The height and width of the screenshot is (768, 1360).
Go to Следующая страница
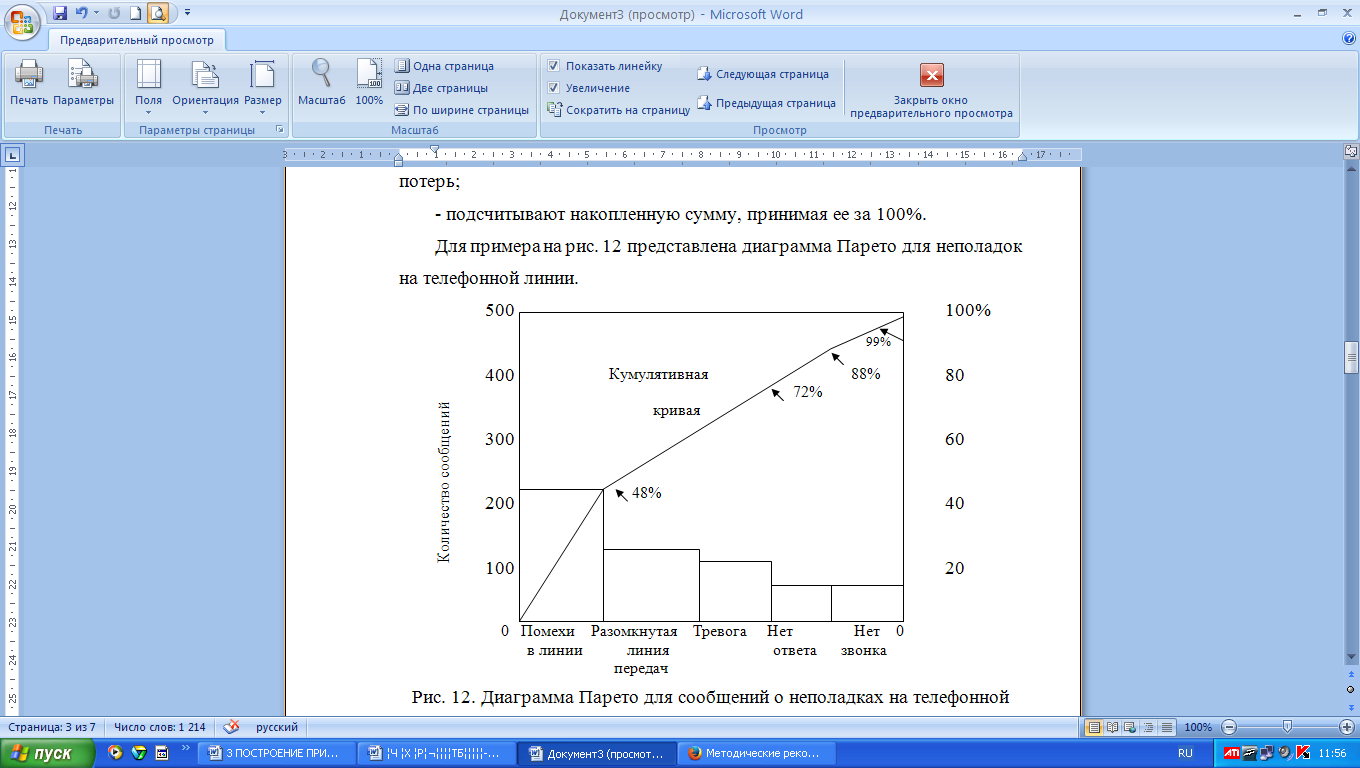tap(763, 74)
